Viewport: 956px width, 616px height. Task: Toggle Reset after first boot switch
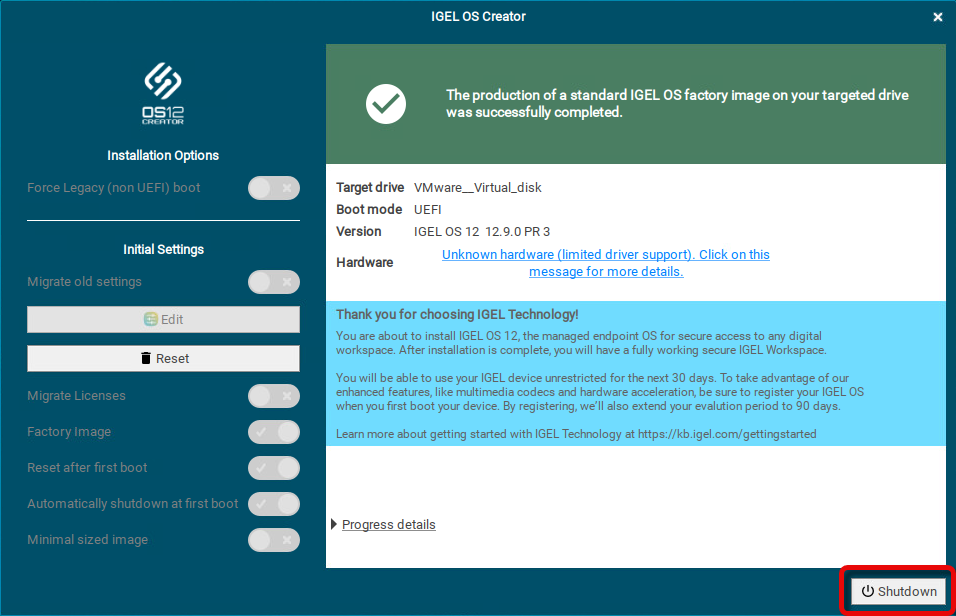[274, 468]
